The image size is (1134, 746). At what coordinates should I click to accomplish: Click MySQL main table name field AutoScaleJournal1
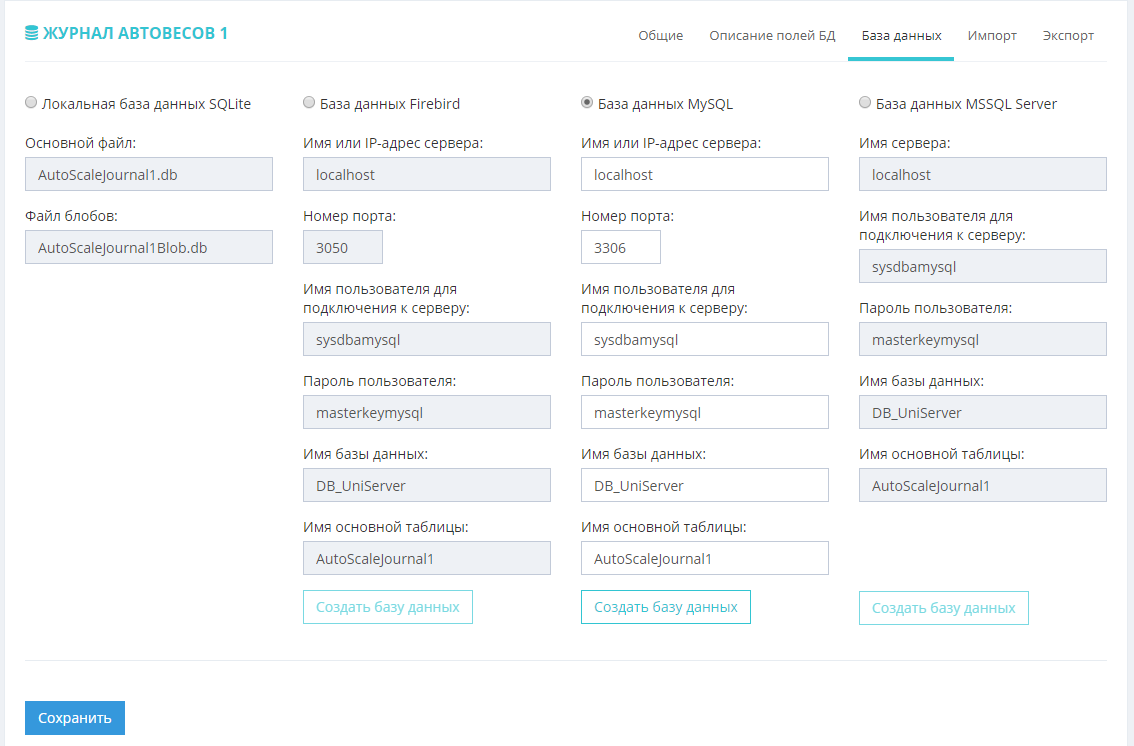pos(704,558)
